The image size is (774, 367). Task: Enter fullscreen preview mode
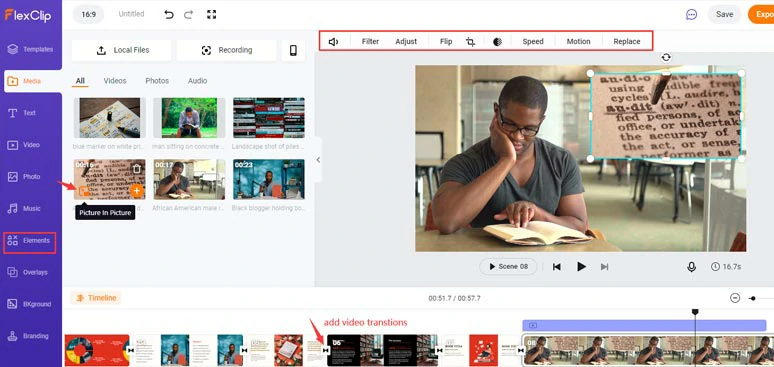click(211, 14)
